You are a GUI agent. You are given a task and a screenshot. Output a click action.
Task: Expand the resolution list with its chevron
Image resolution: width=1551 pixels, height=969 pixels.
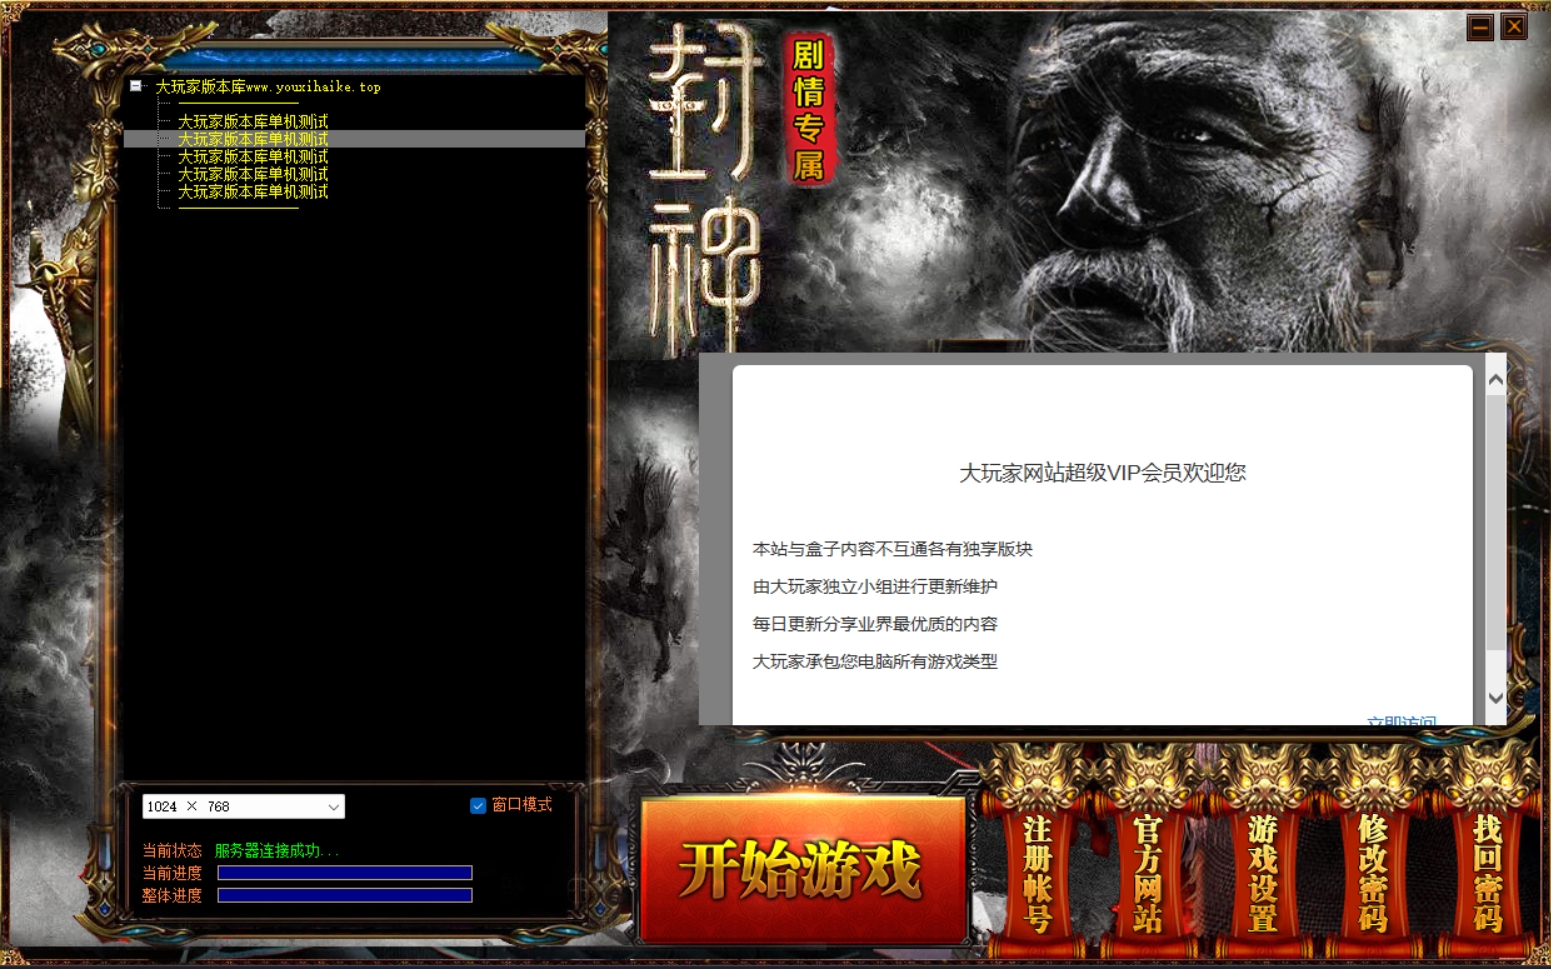[x=333, y=806]
